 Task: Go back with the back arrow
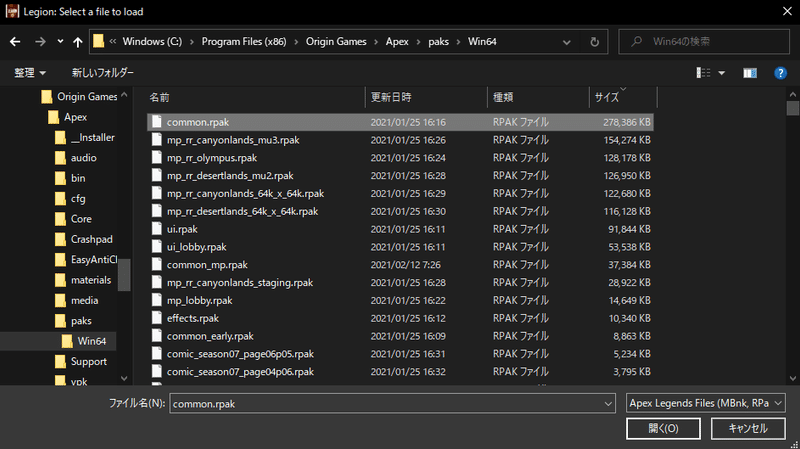(x=15, y=42)
